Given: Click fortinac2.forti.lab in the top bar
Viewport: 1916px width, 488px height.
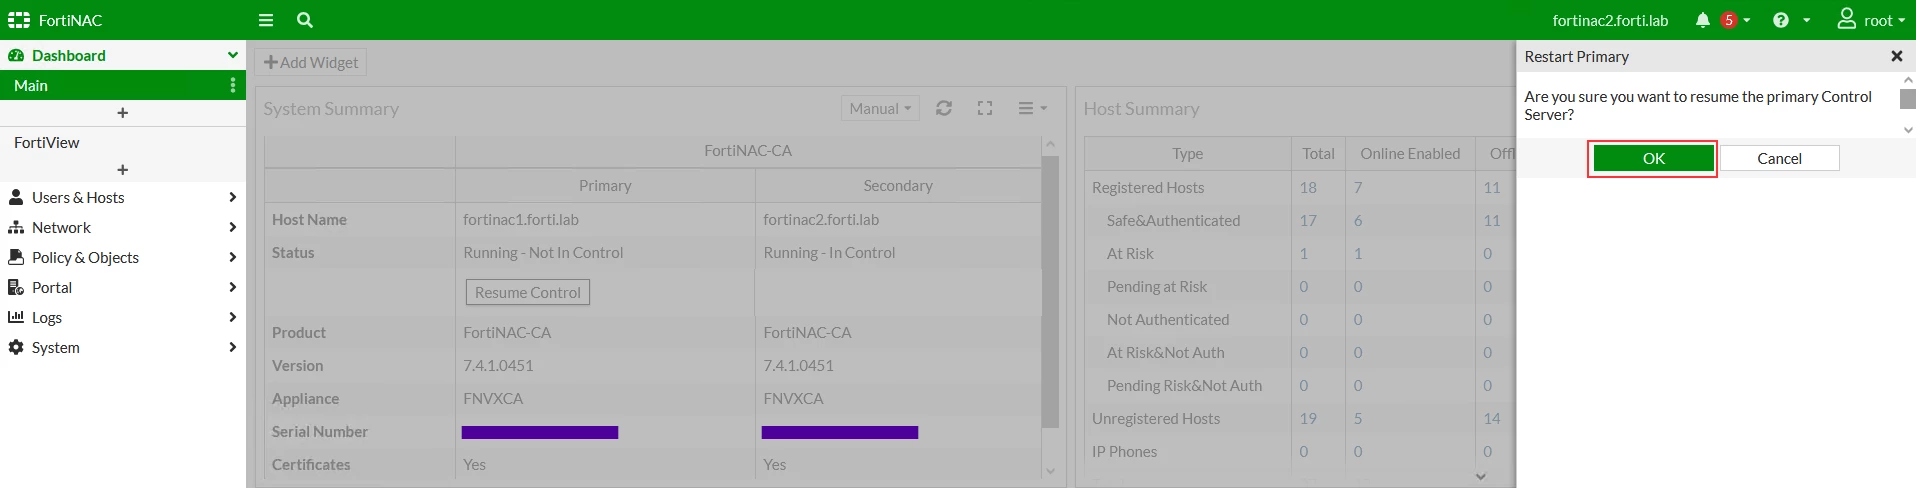Looking at the screenshot, I should [x=1610, y=20].
